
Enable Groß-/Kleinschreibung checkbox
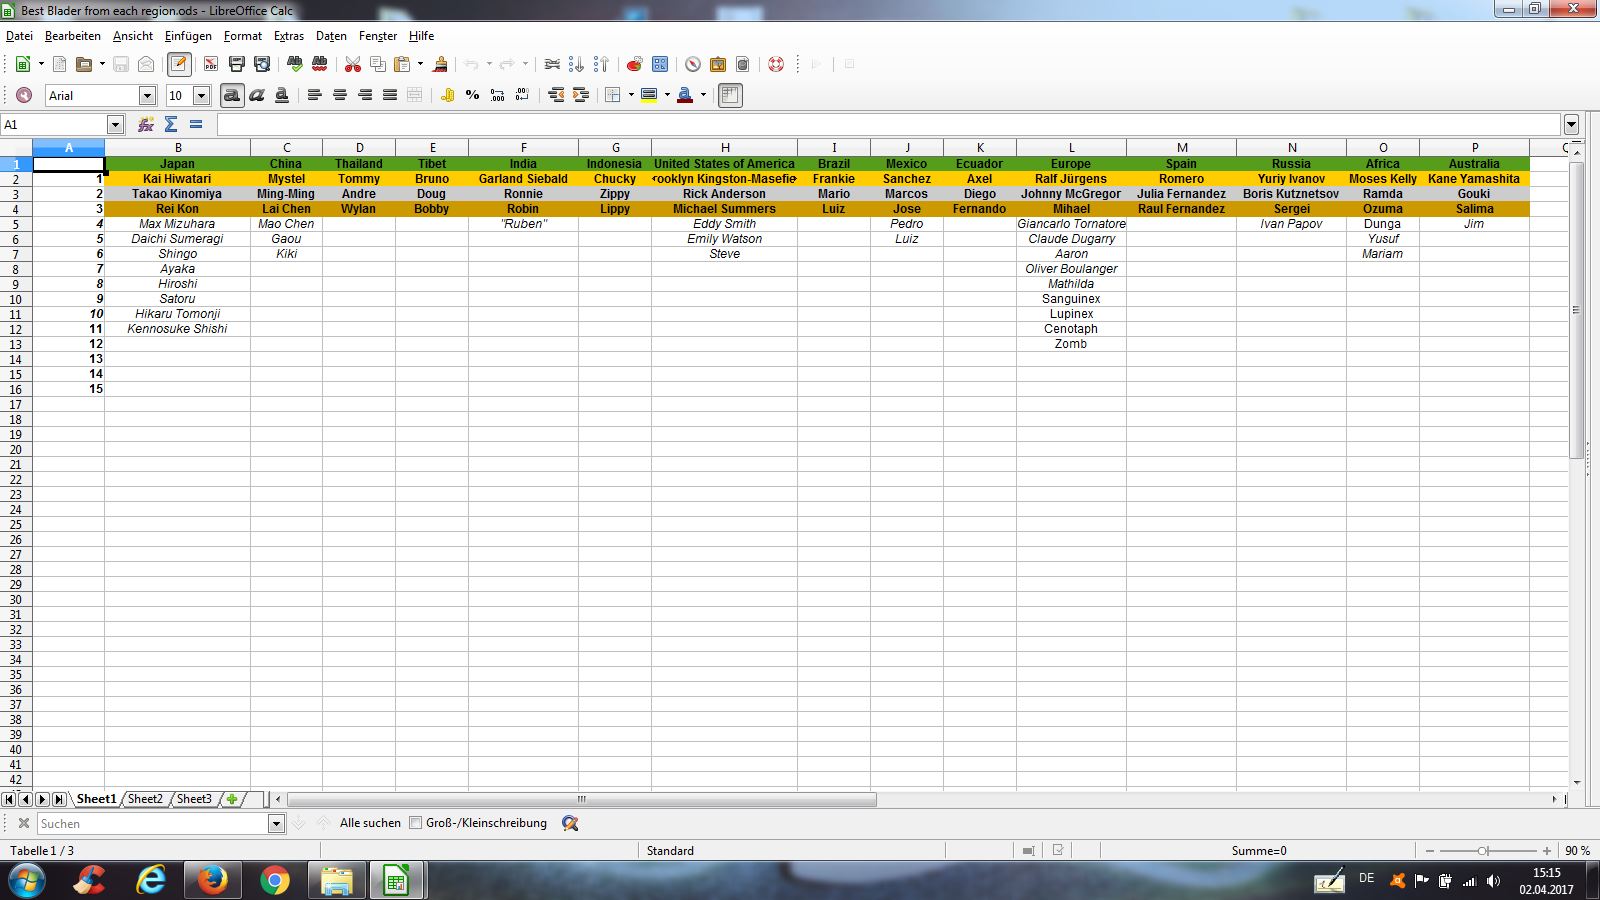[416, 823]
